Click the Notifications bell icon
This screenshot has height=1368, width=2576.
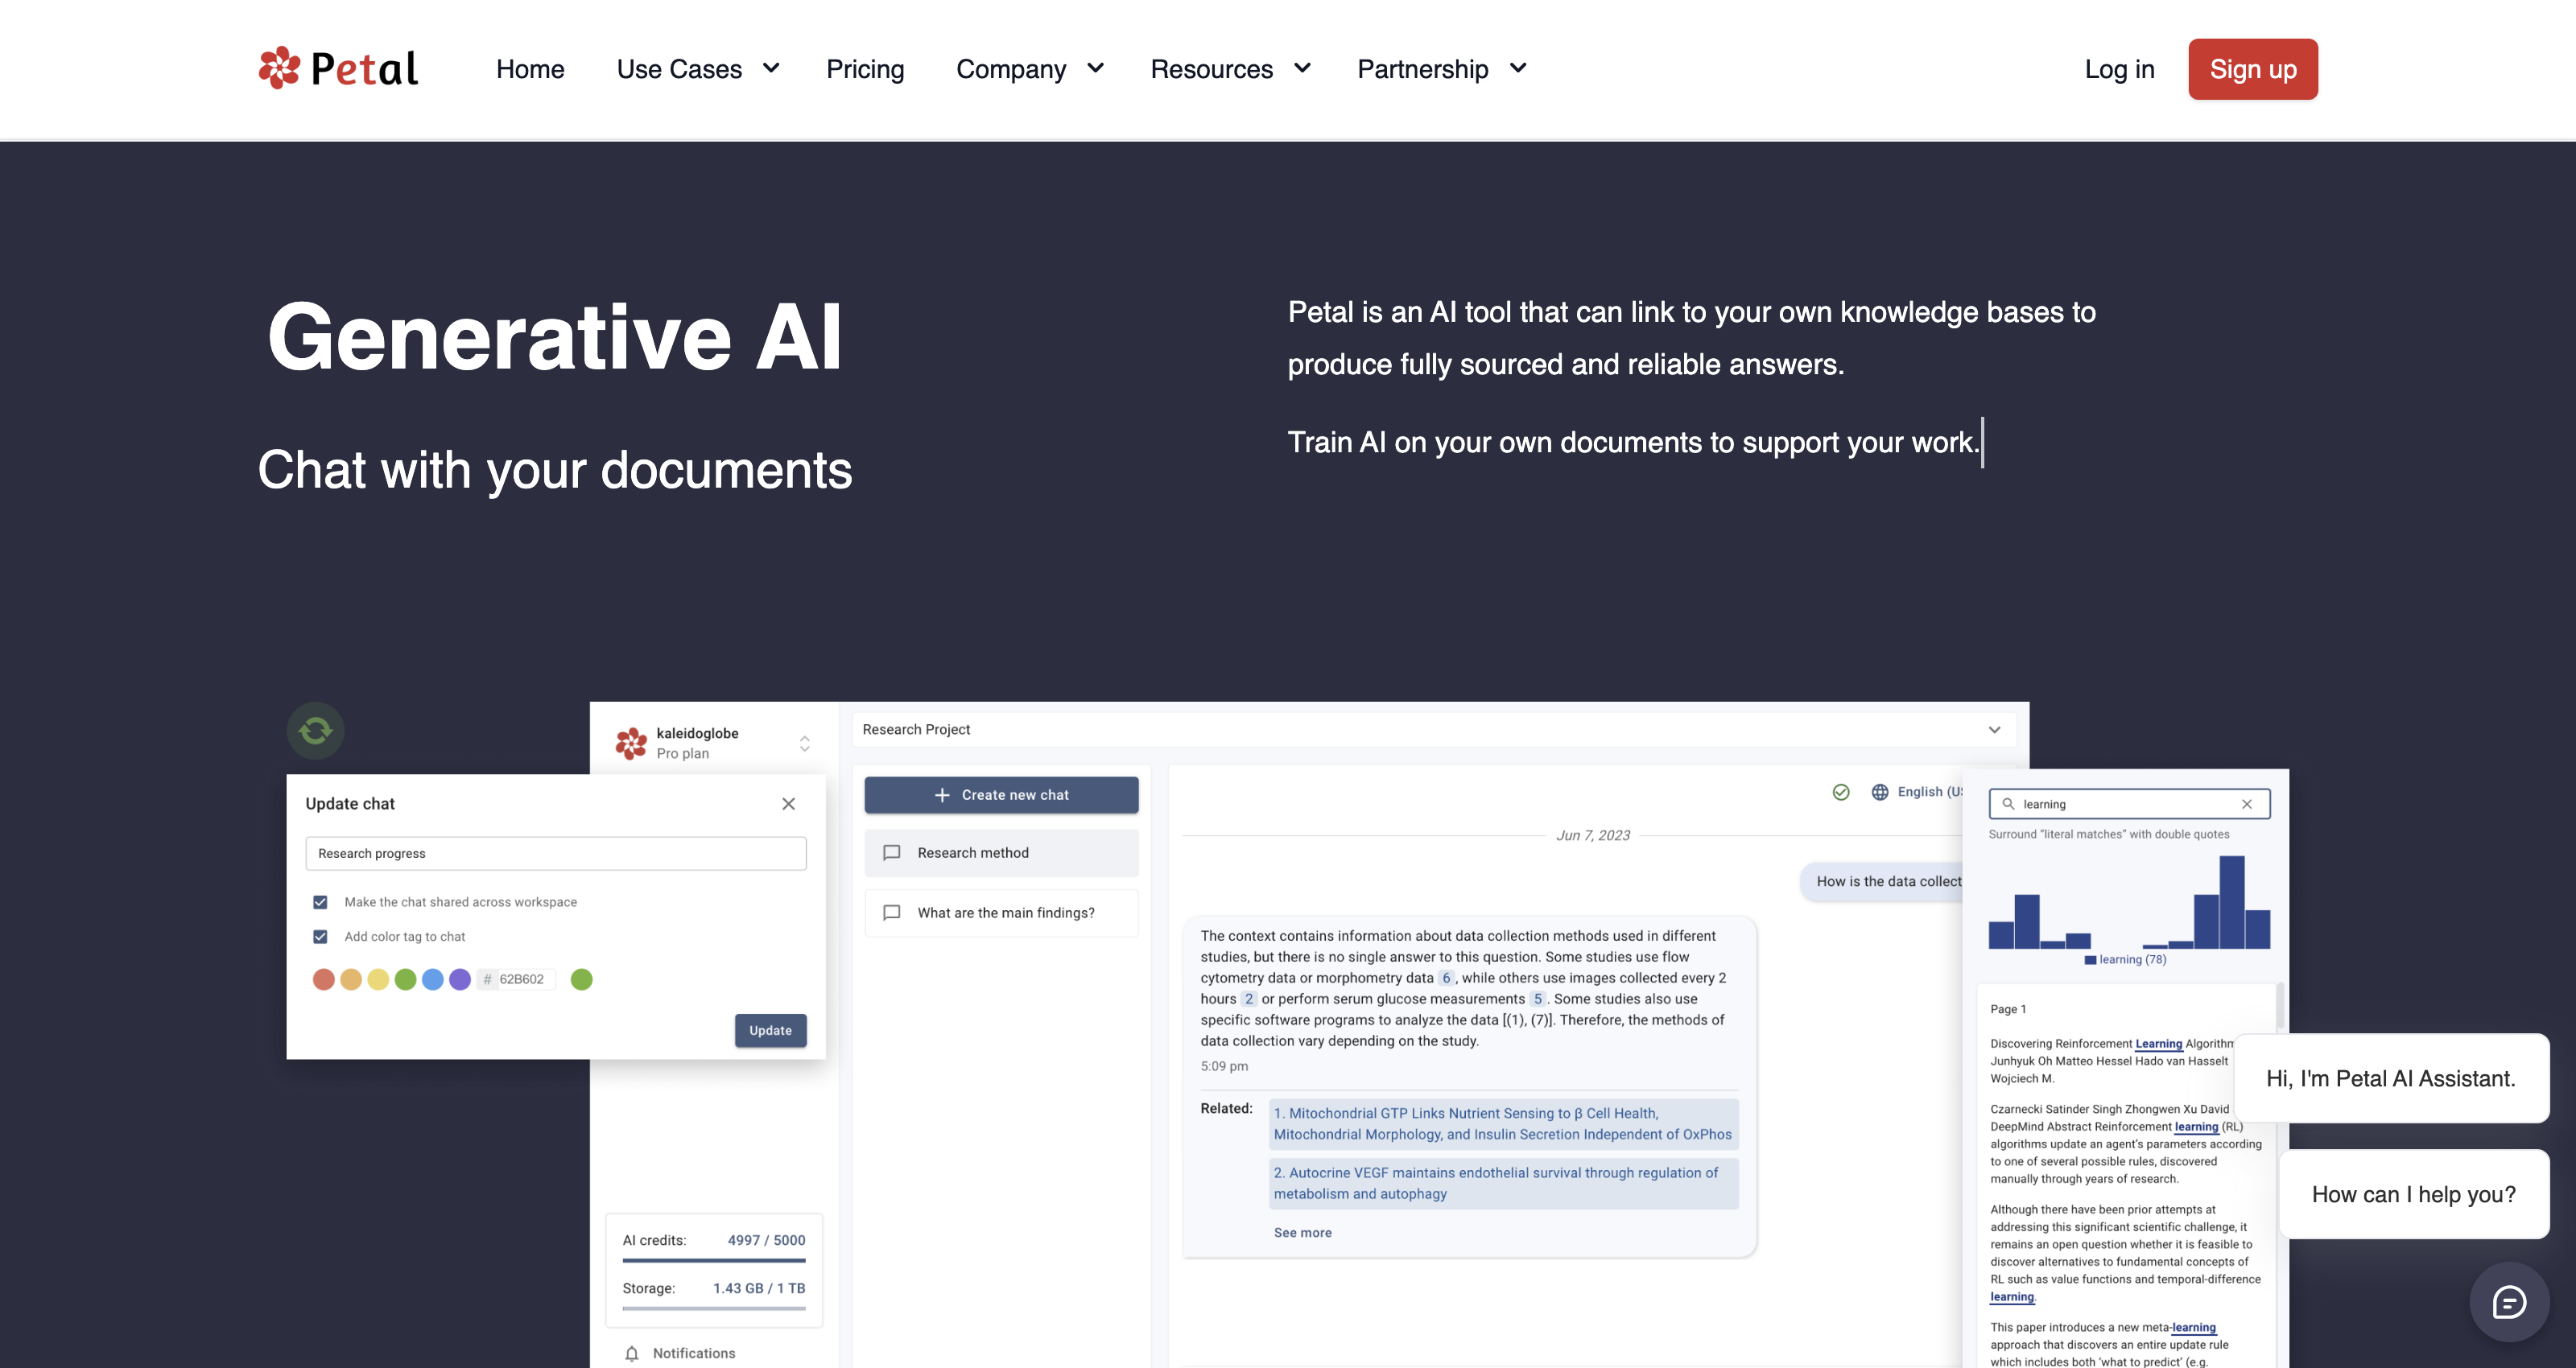pos(632,1354)
